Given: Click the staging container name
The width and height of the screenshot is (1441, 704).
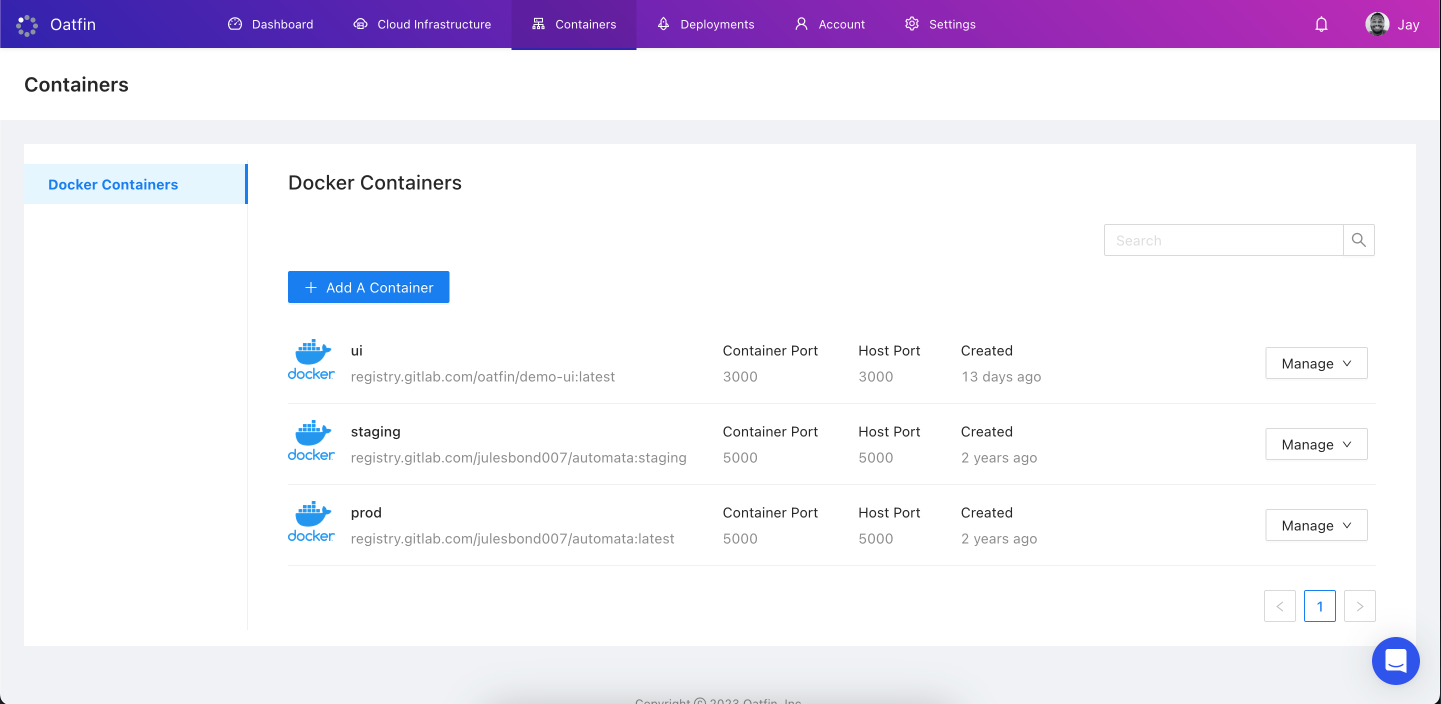Looking at the screenshot, I should click(376, 432).
